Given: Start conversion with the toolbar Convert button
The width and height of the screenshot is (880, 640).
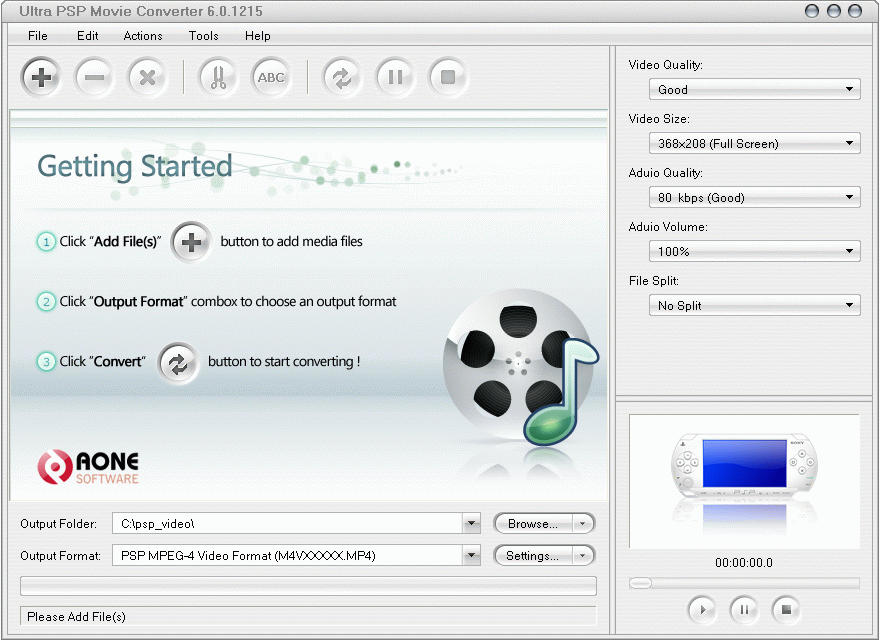Looking at the screenshot, I should click(342, 77).
